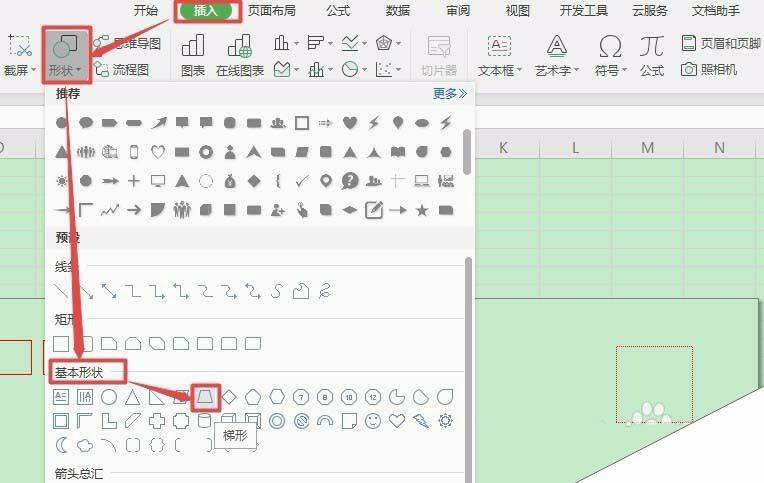The width and height of the screenshot is (764, 483).
Task: Open the 文档助手 ribbon tab
Action: 715,11
